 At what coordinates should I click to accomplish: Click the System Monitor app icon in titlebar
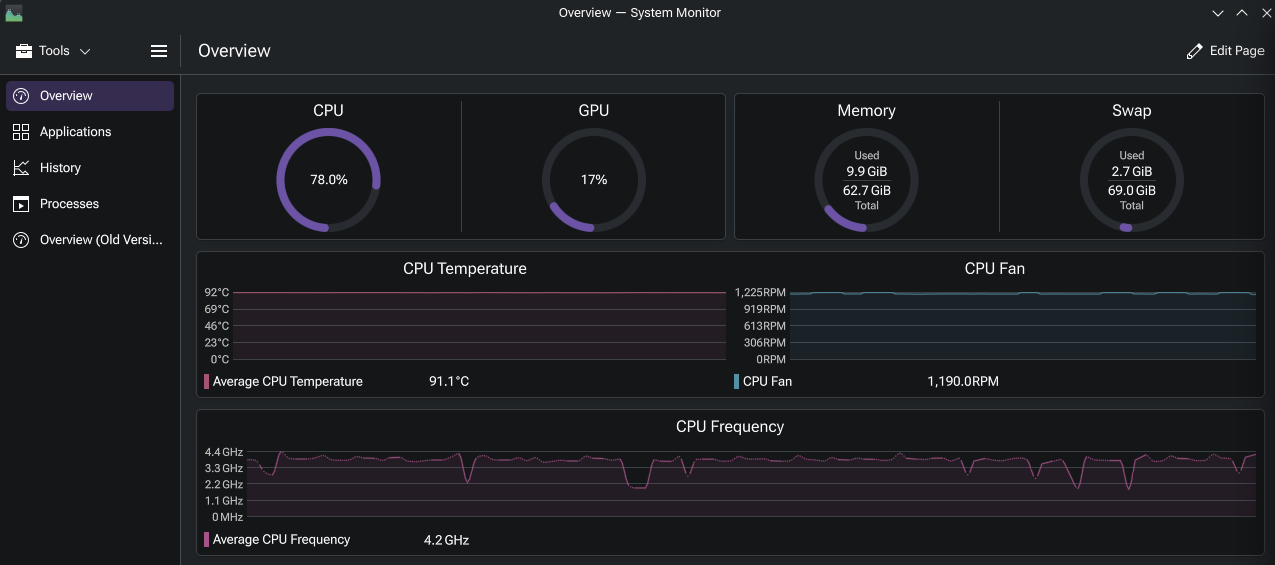coord(14,13)
